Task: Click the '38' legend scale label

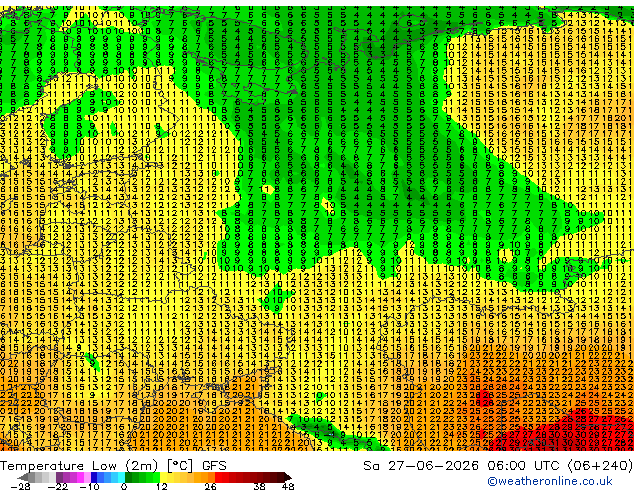Action: [260, 486]
